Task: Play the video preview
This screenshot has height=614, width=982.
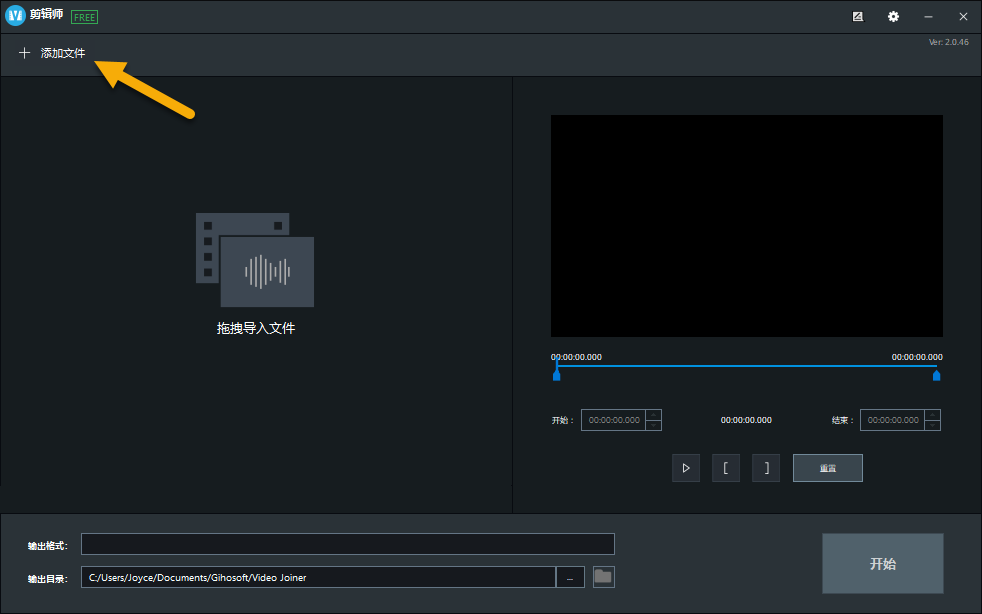Action: [686, 468]
